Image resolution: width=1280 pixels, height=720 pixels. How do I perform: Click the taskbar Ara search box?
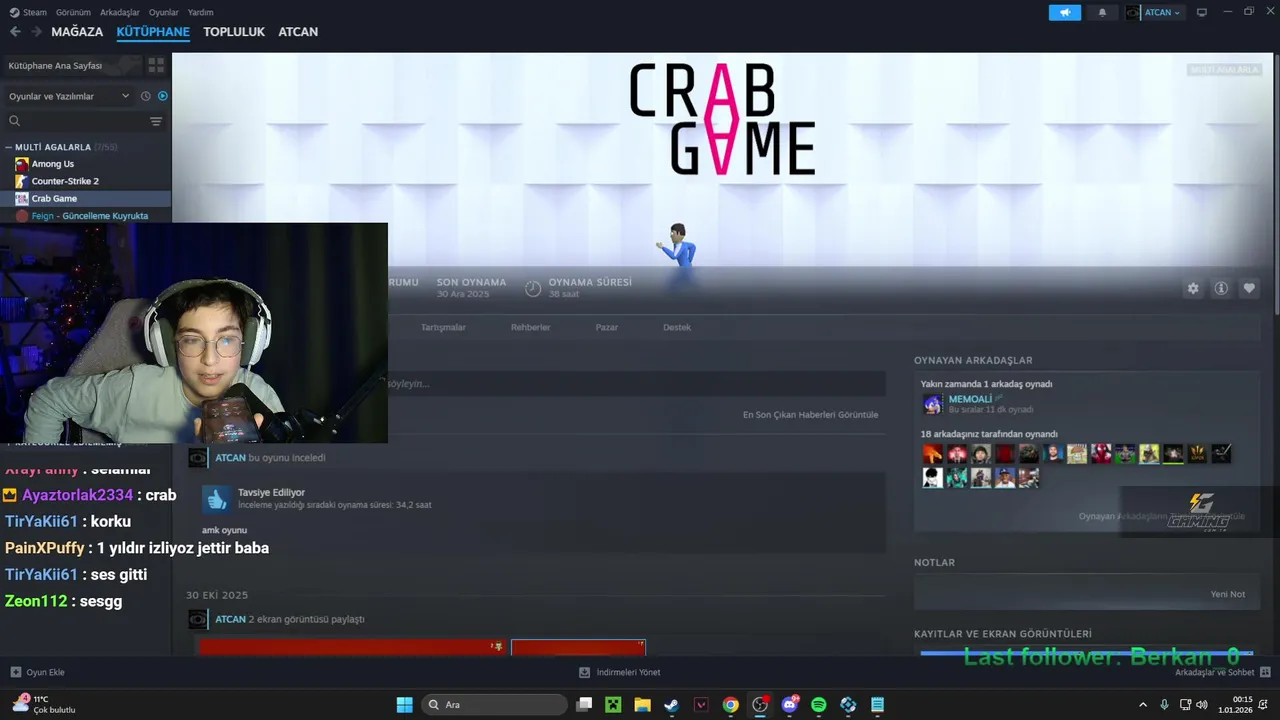(x=494, y=705)
